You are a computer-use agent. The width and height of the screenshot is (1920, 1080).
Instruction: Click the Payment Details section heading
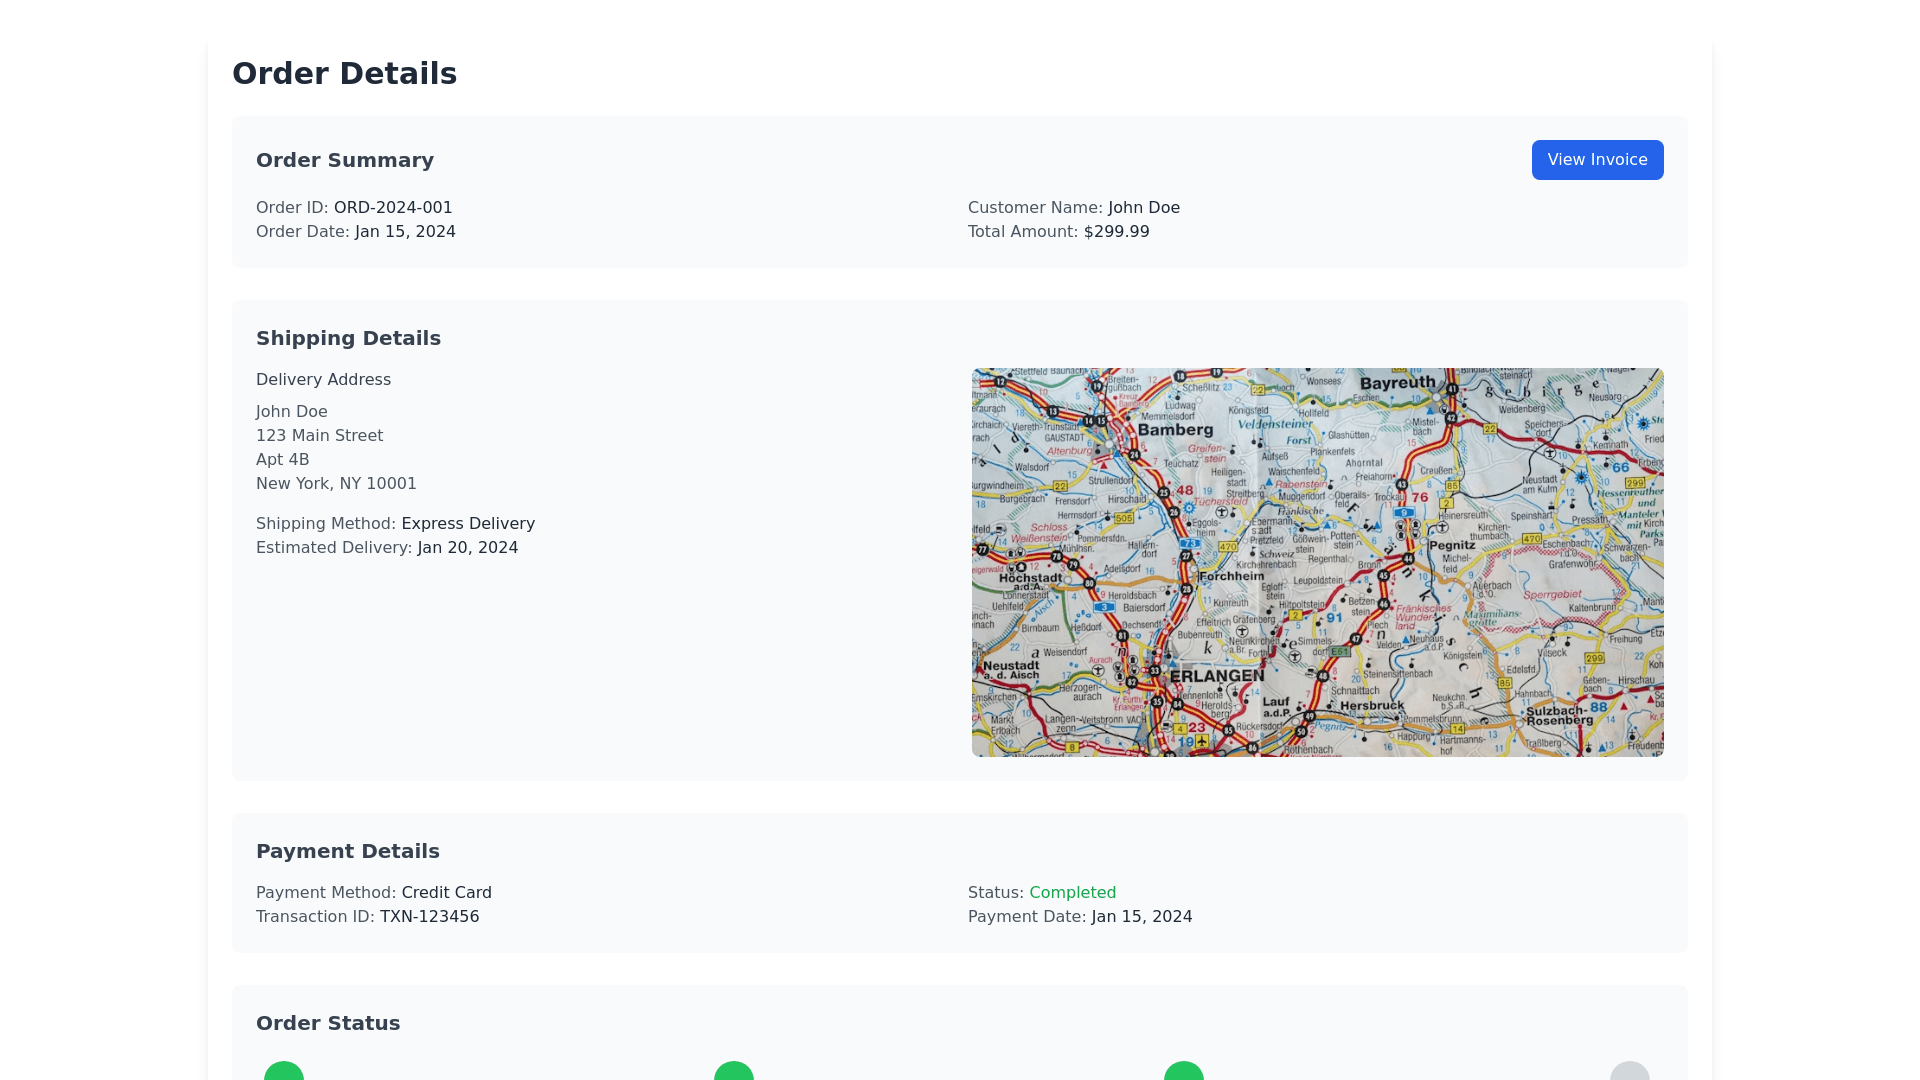point(347,852)
